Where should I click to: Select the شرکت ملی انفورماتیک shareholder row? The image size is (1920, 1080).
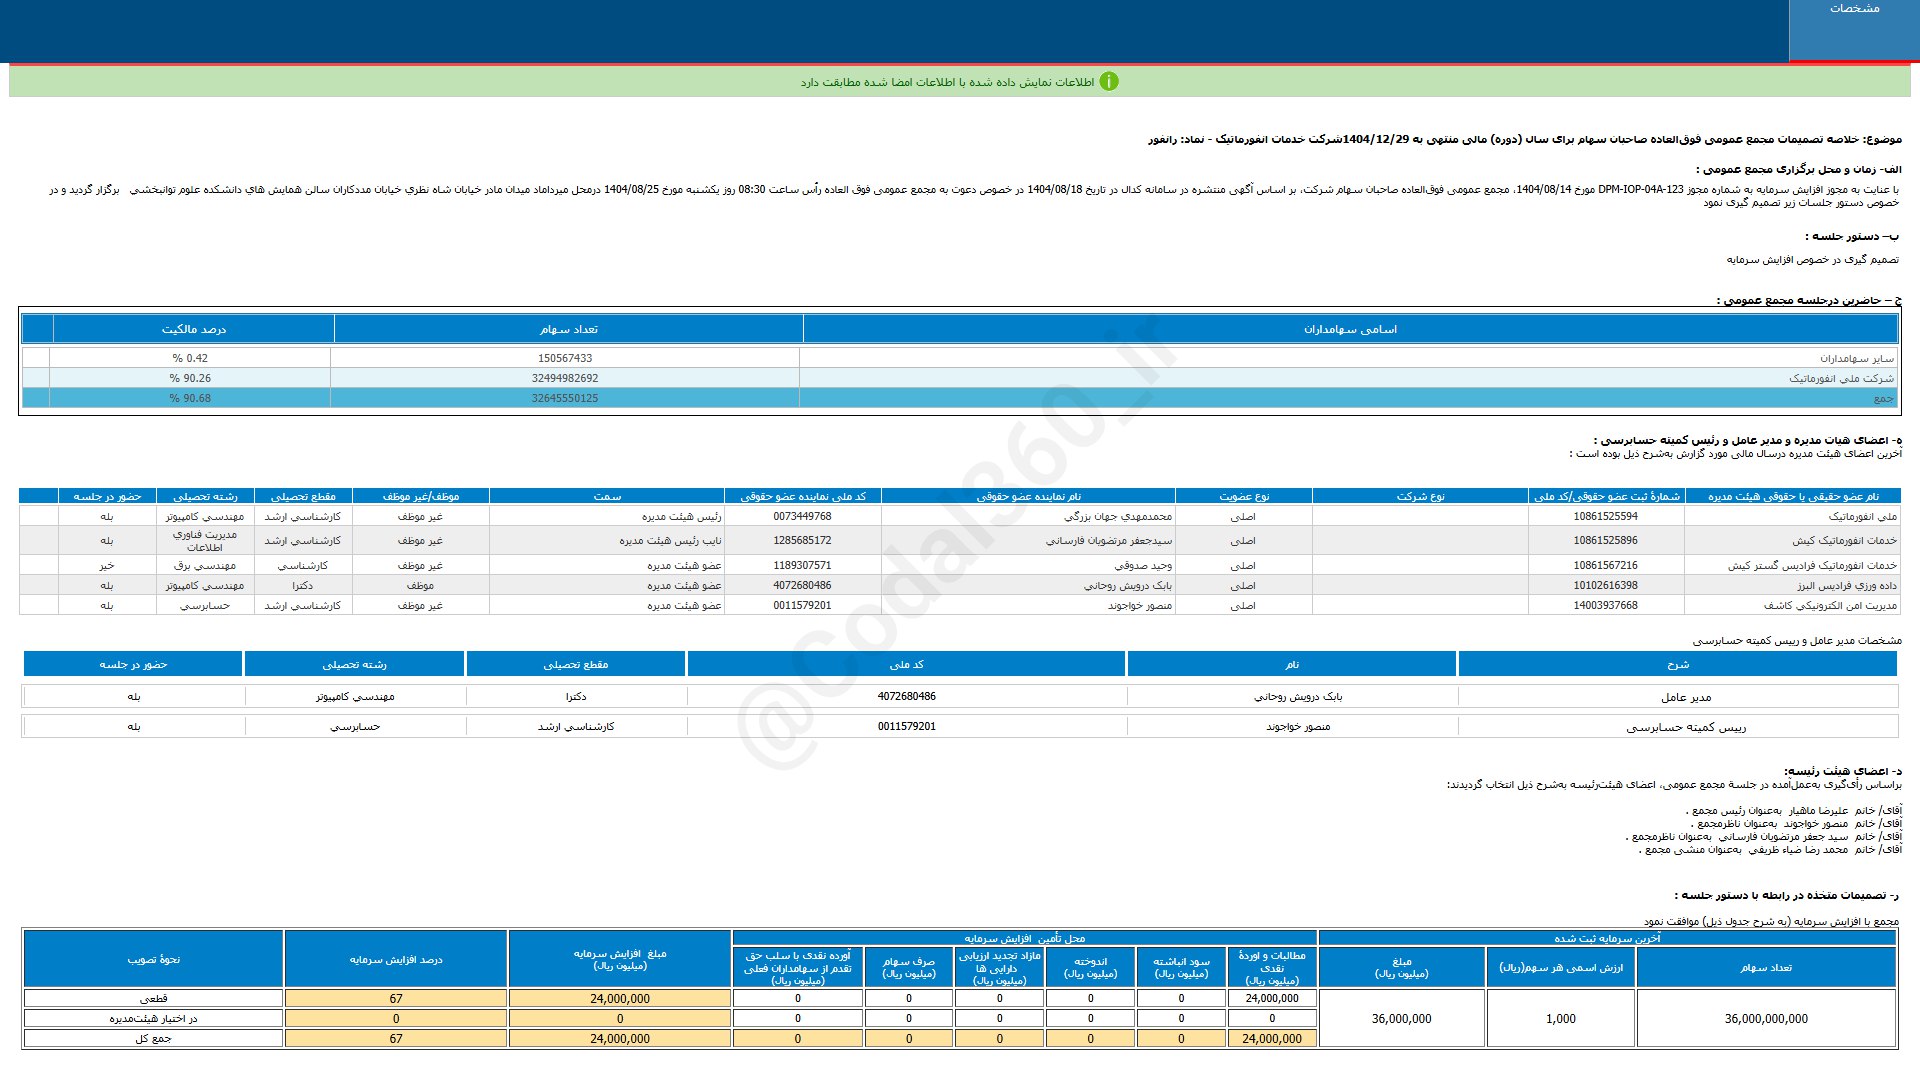(x=1841, y=378)
